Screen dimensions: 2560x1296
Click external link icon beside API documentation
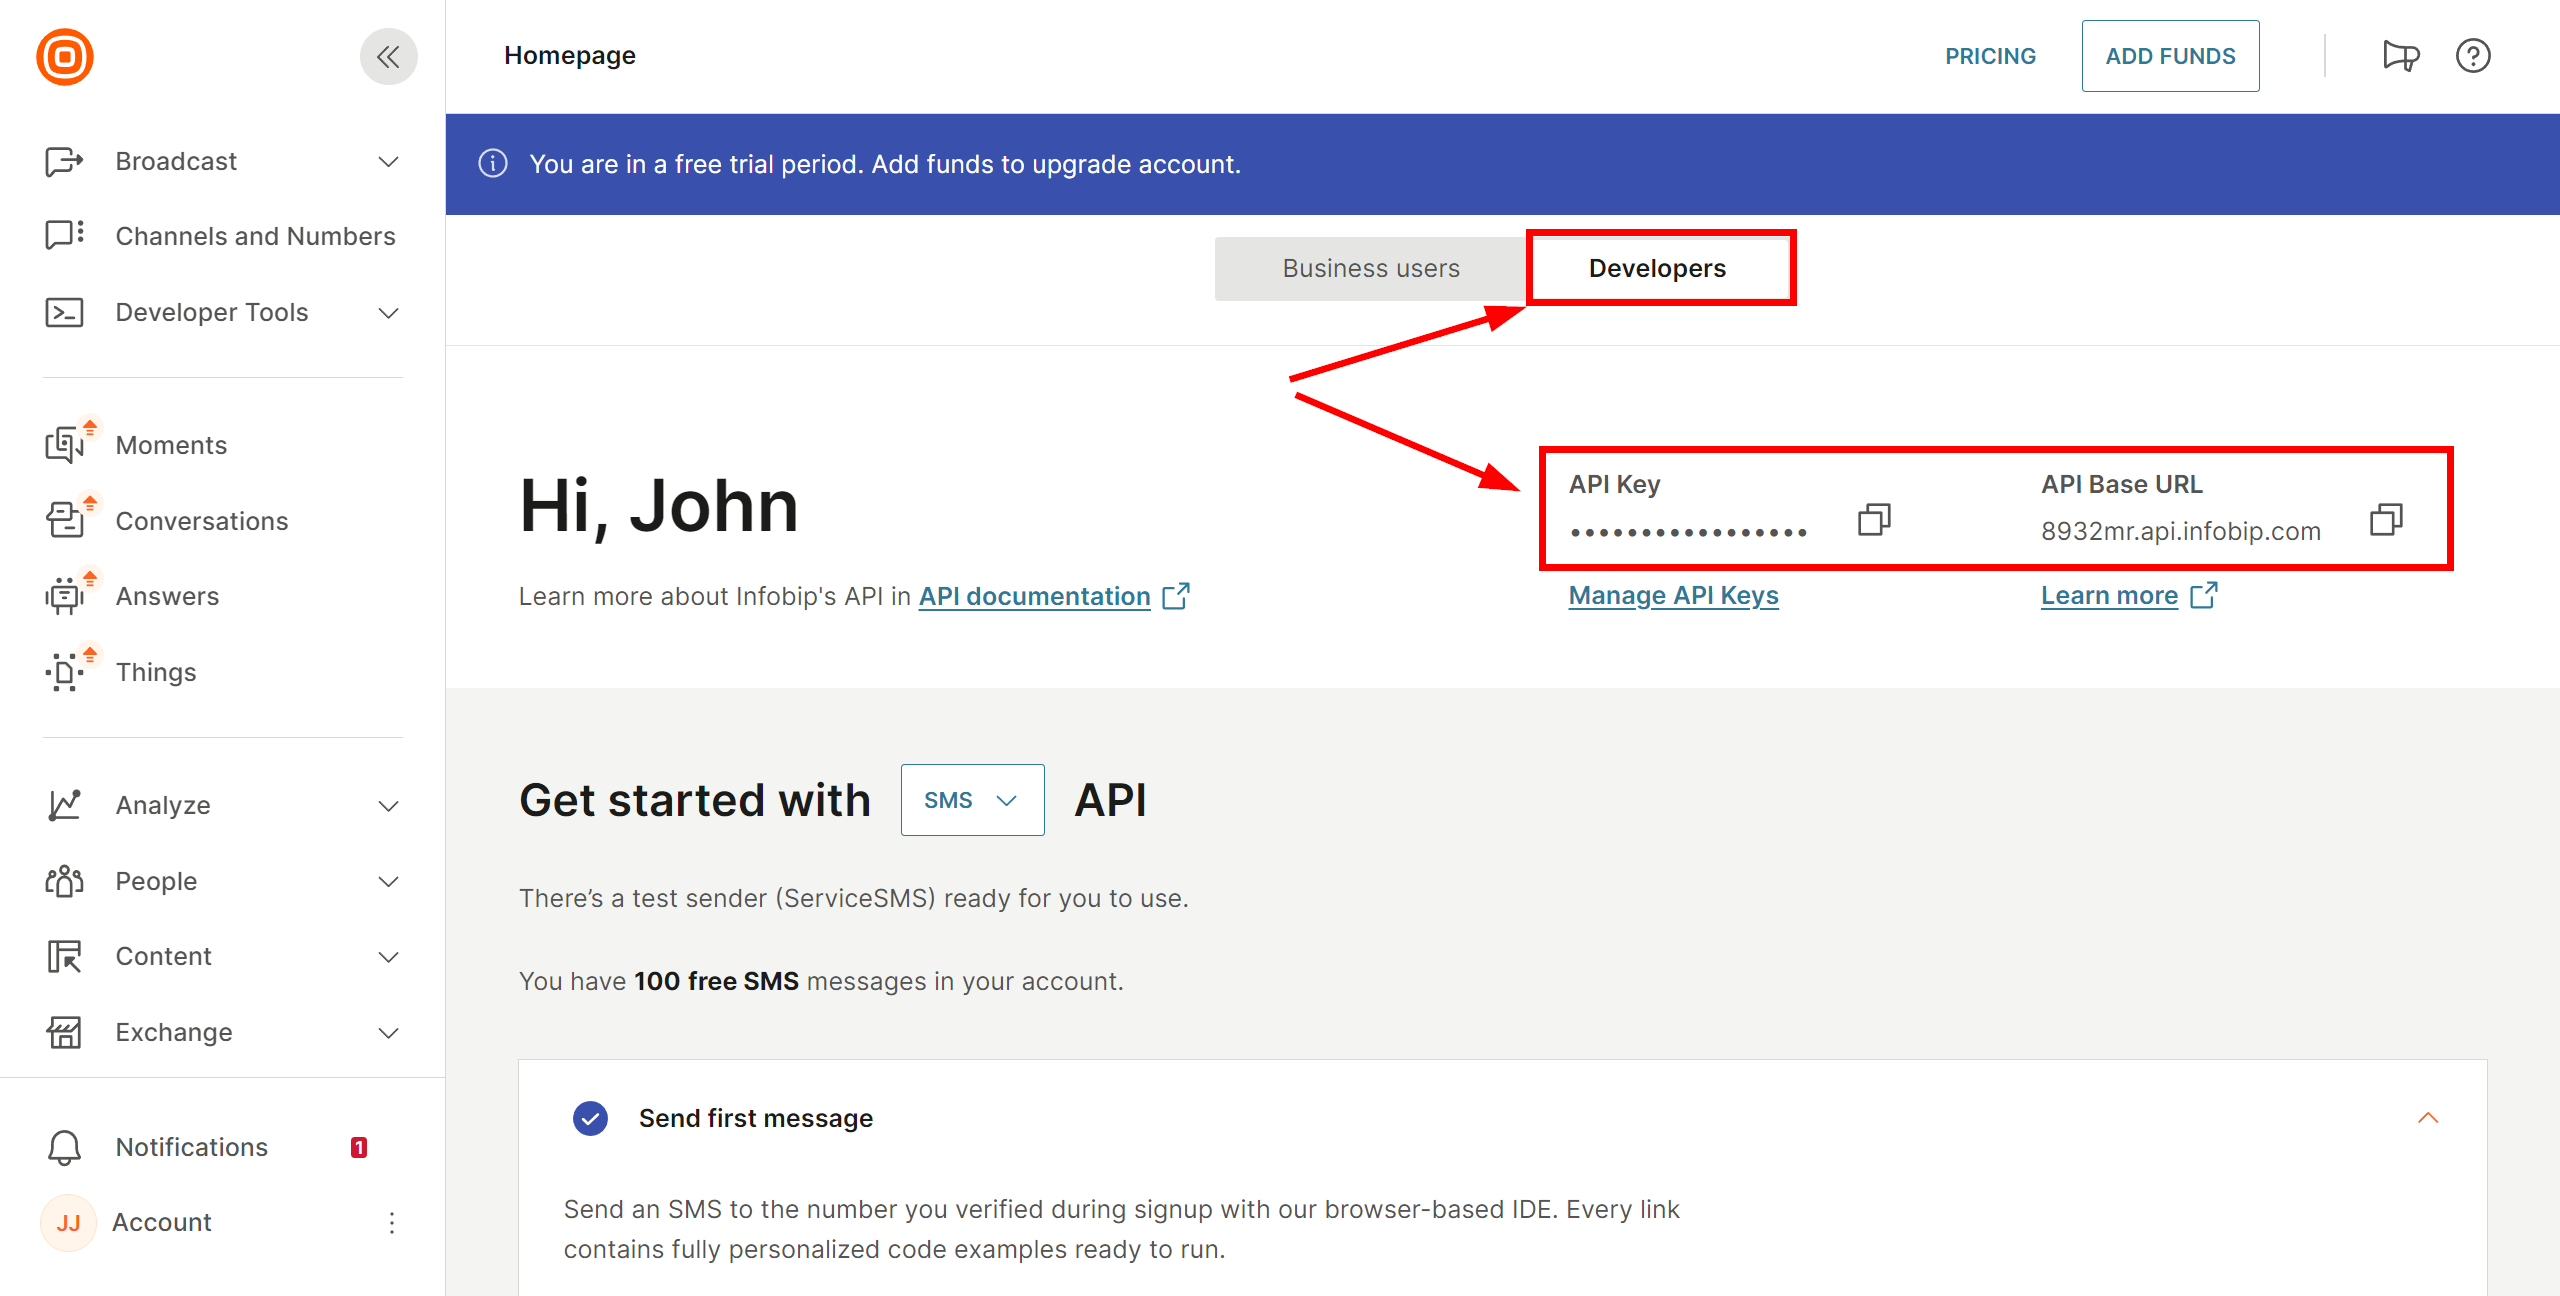(x=1176, y=596)
